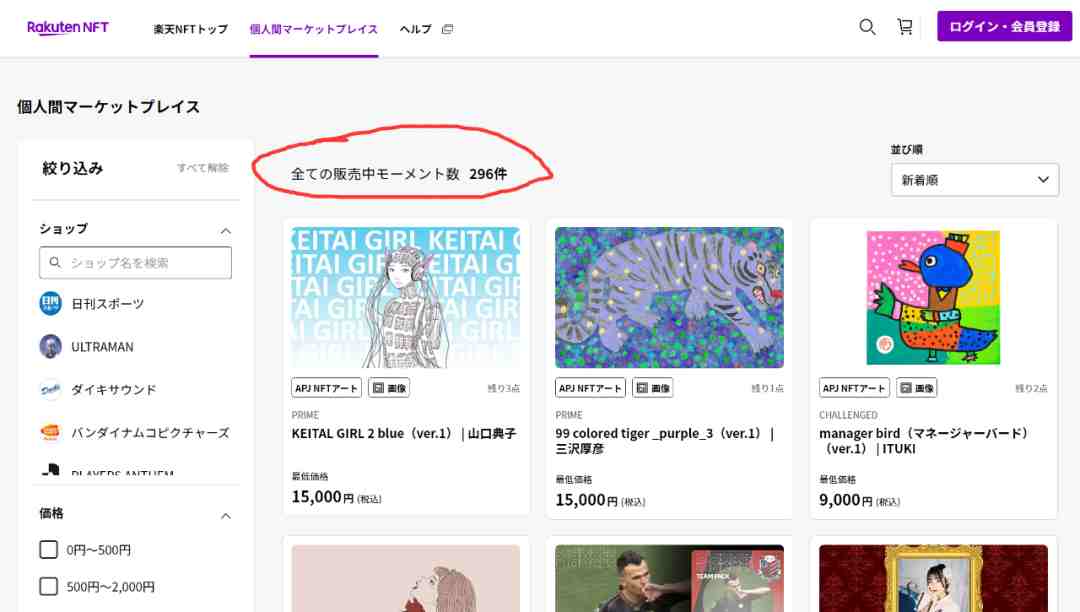The width and height of the screenshot is (1080, 612).
Task: Collapse the 価格 filter section
Action: [x=225, y=516]
